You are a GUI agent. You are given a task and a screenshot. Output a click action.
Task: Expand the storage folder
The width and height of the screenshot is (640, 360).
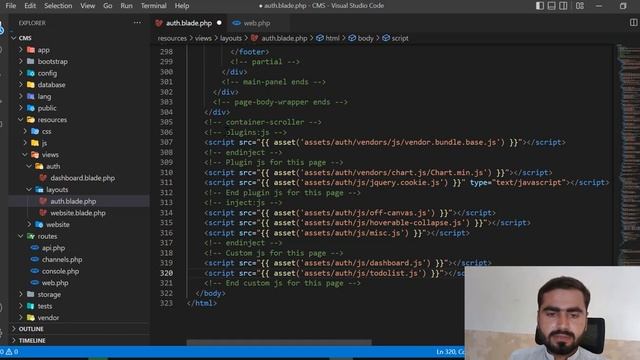pos(49,294)
